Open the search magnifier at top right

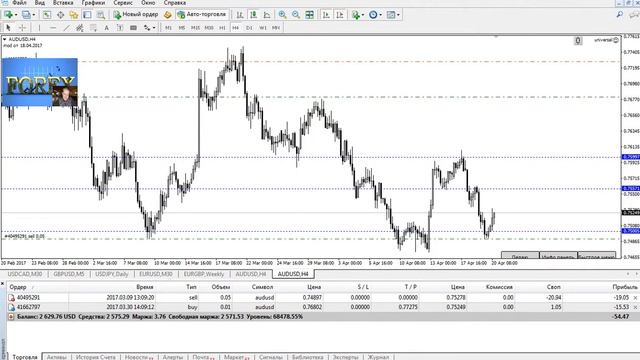620,14
